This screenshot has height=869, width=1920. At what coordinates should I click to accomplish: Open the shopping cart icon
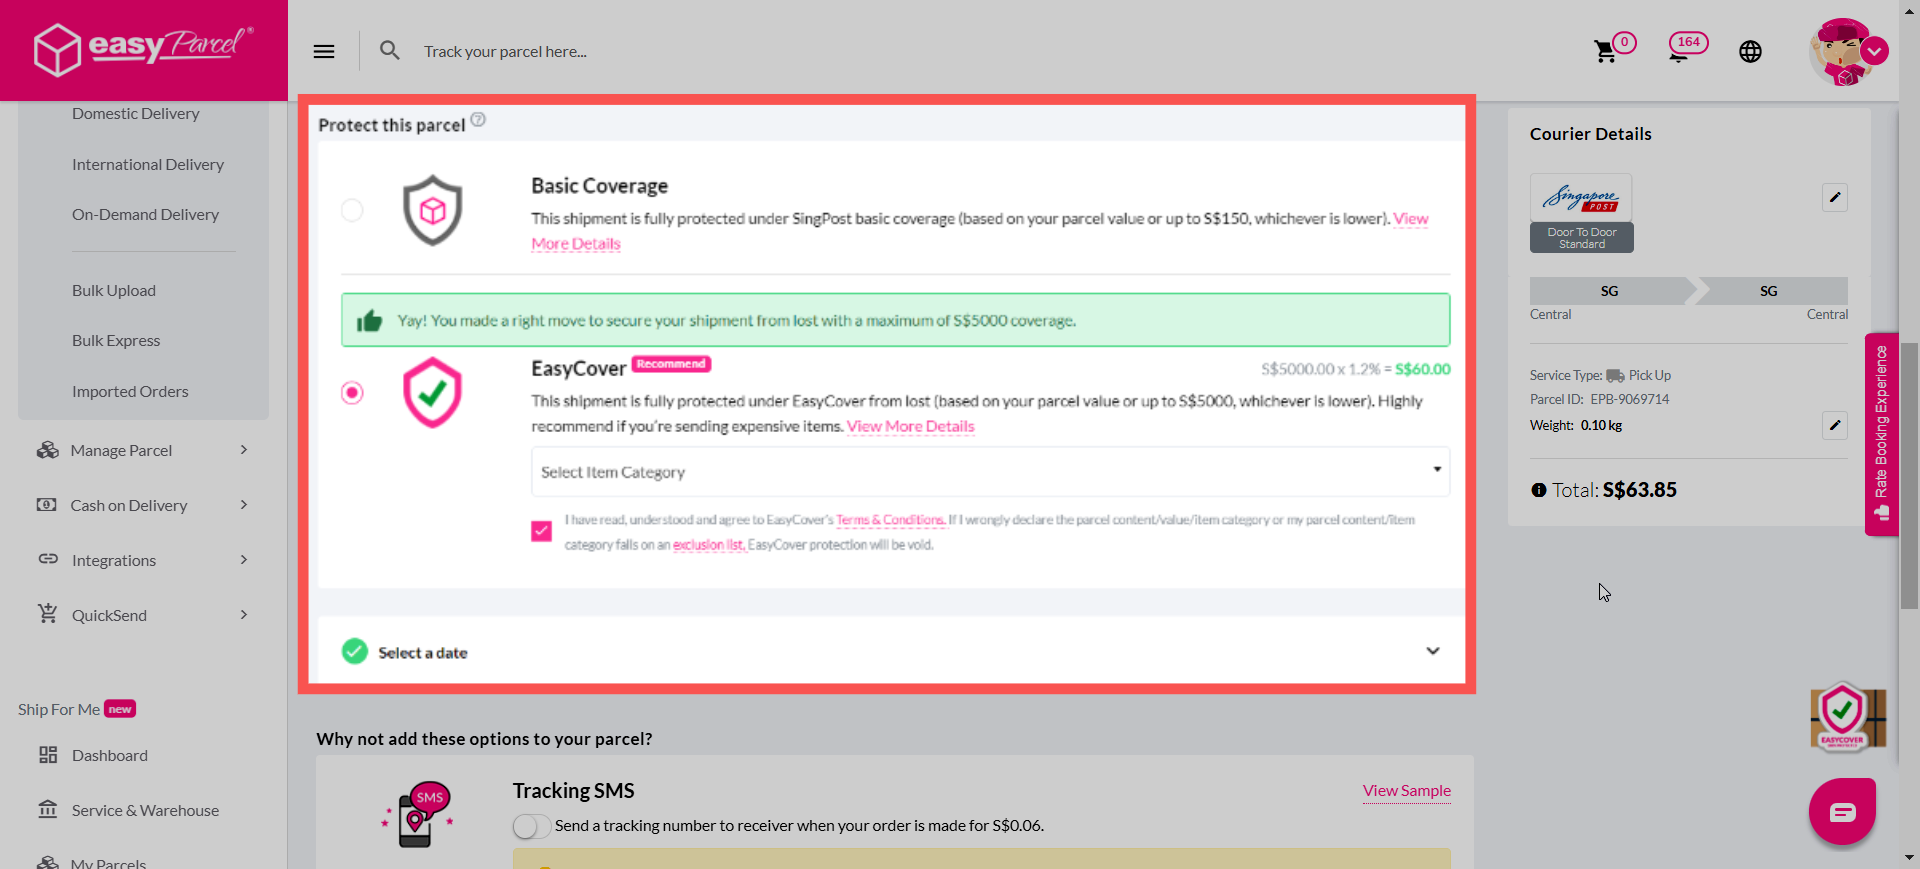pyautogui.click(x=1606, y=52)
